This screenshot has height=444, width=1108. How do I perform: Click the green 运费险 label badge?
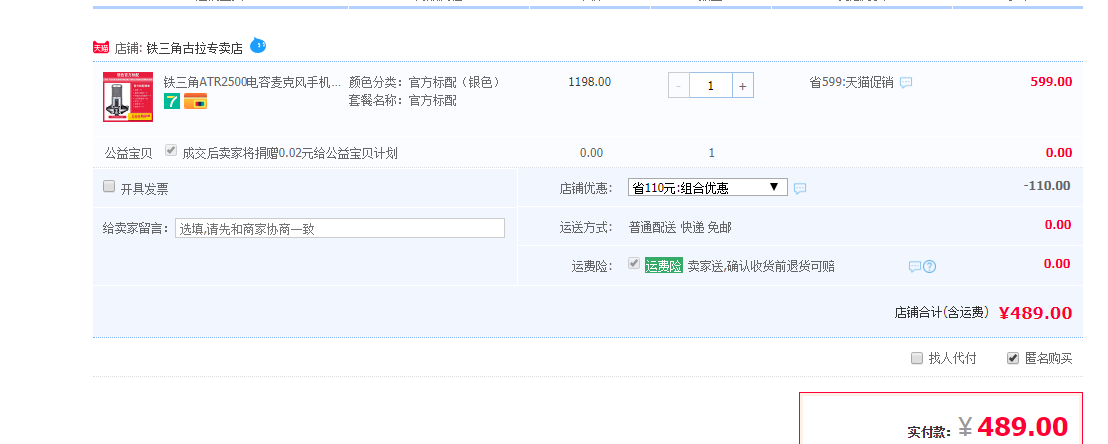point(664,266)
